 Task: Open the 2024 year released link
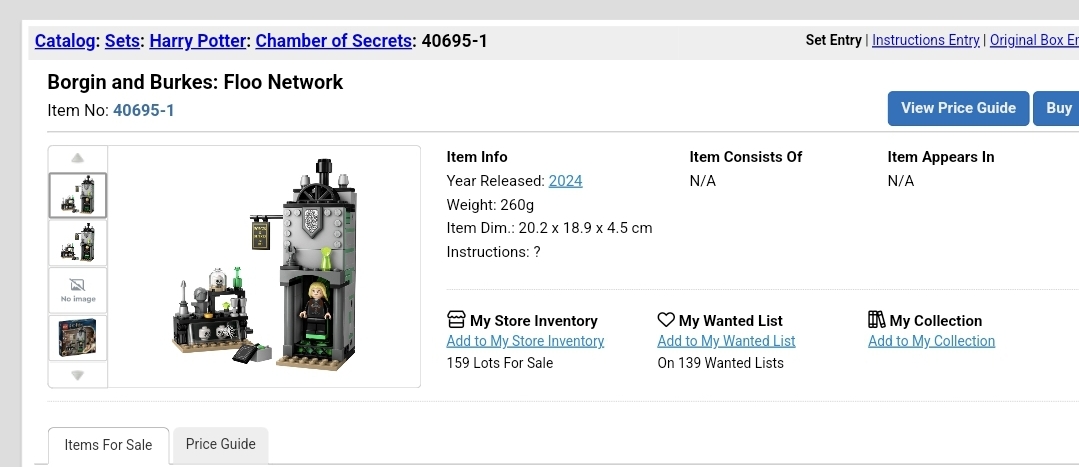(566, 181)
